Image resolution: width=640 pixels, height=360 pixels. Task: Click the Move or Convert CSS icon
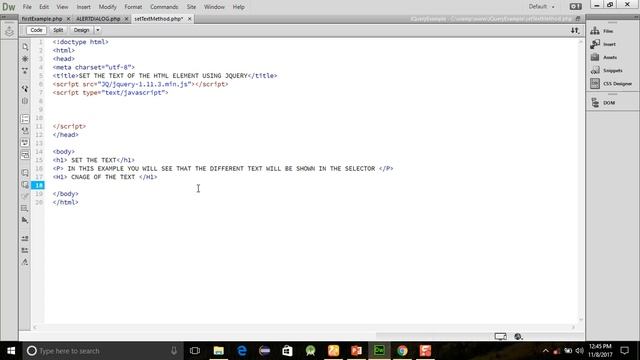click(x=25, y=220)
